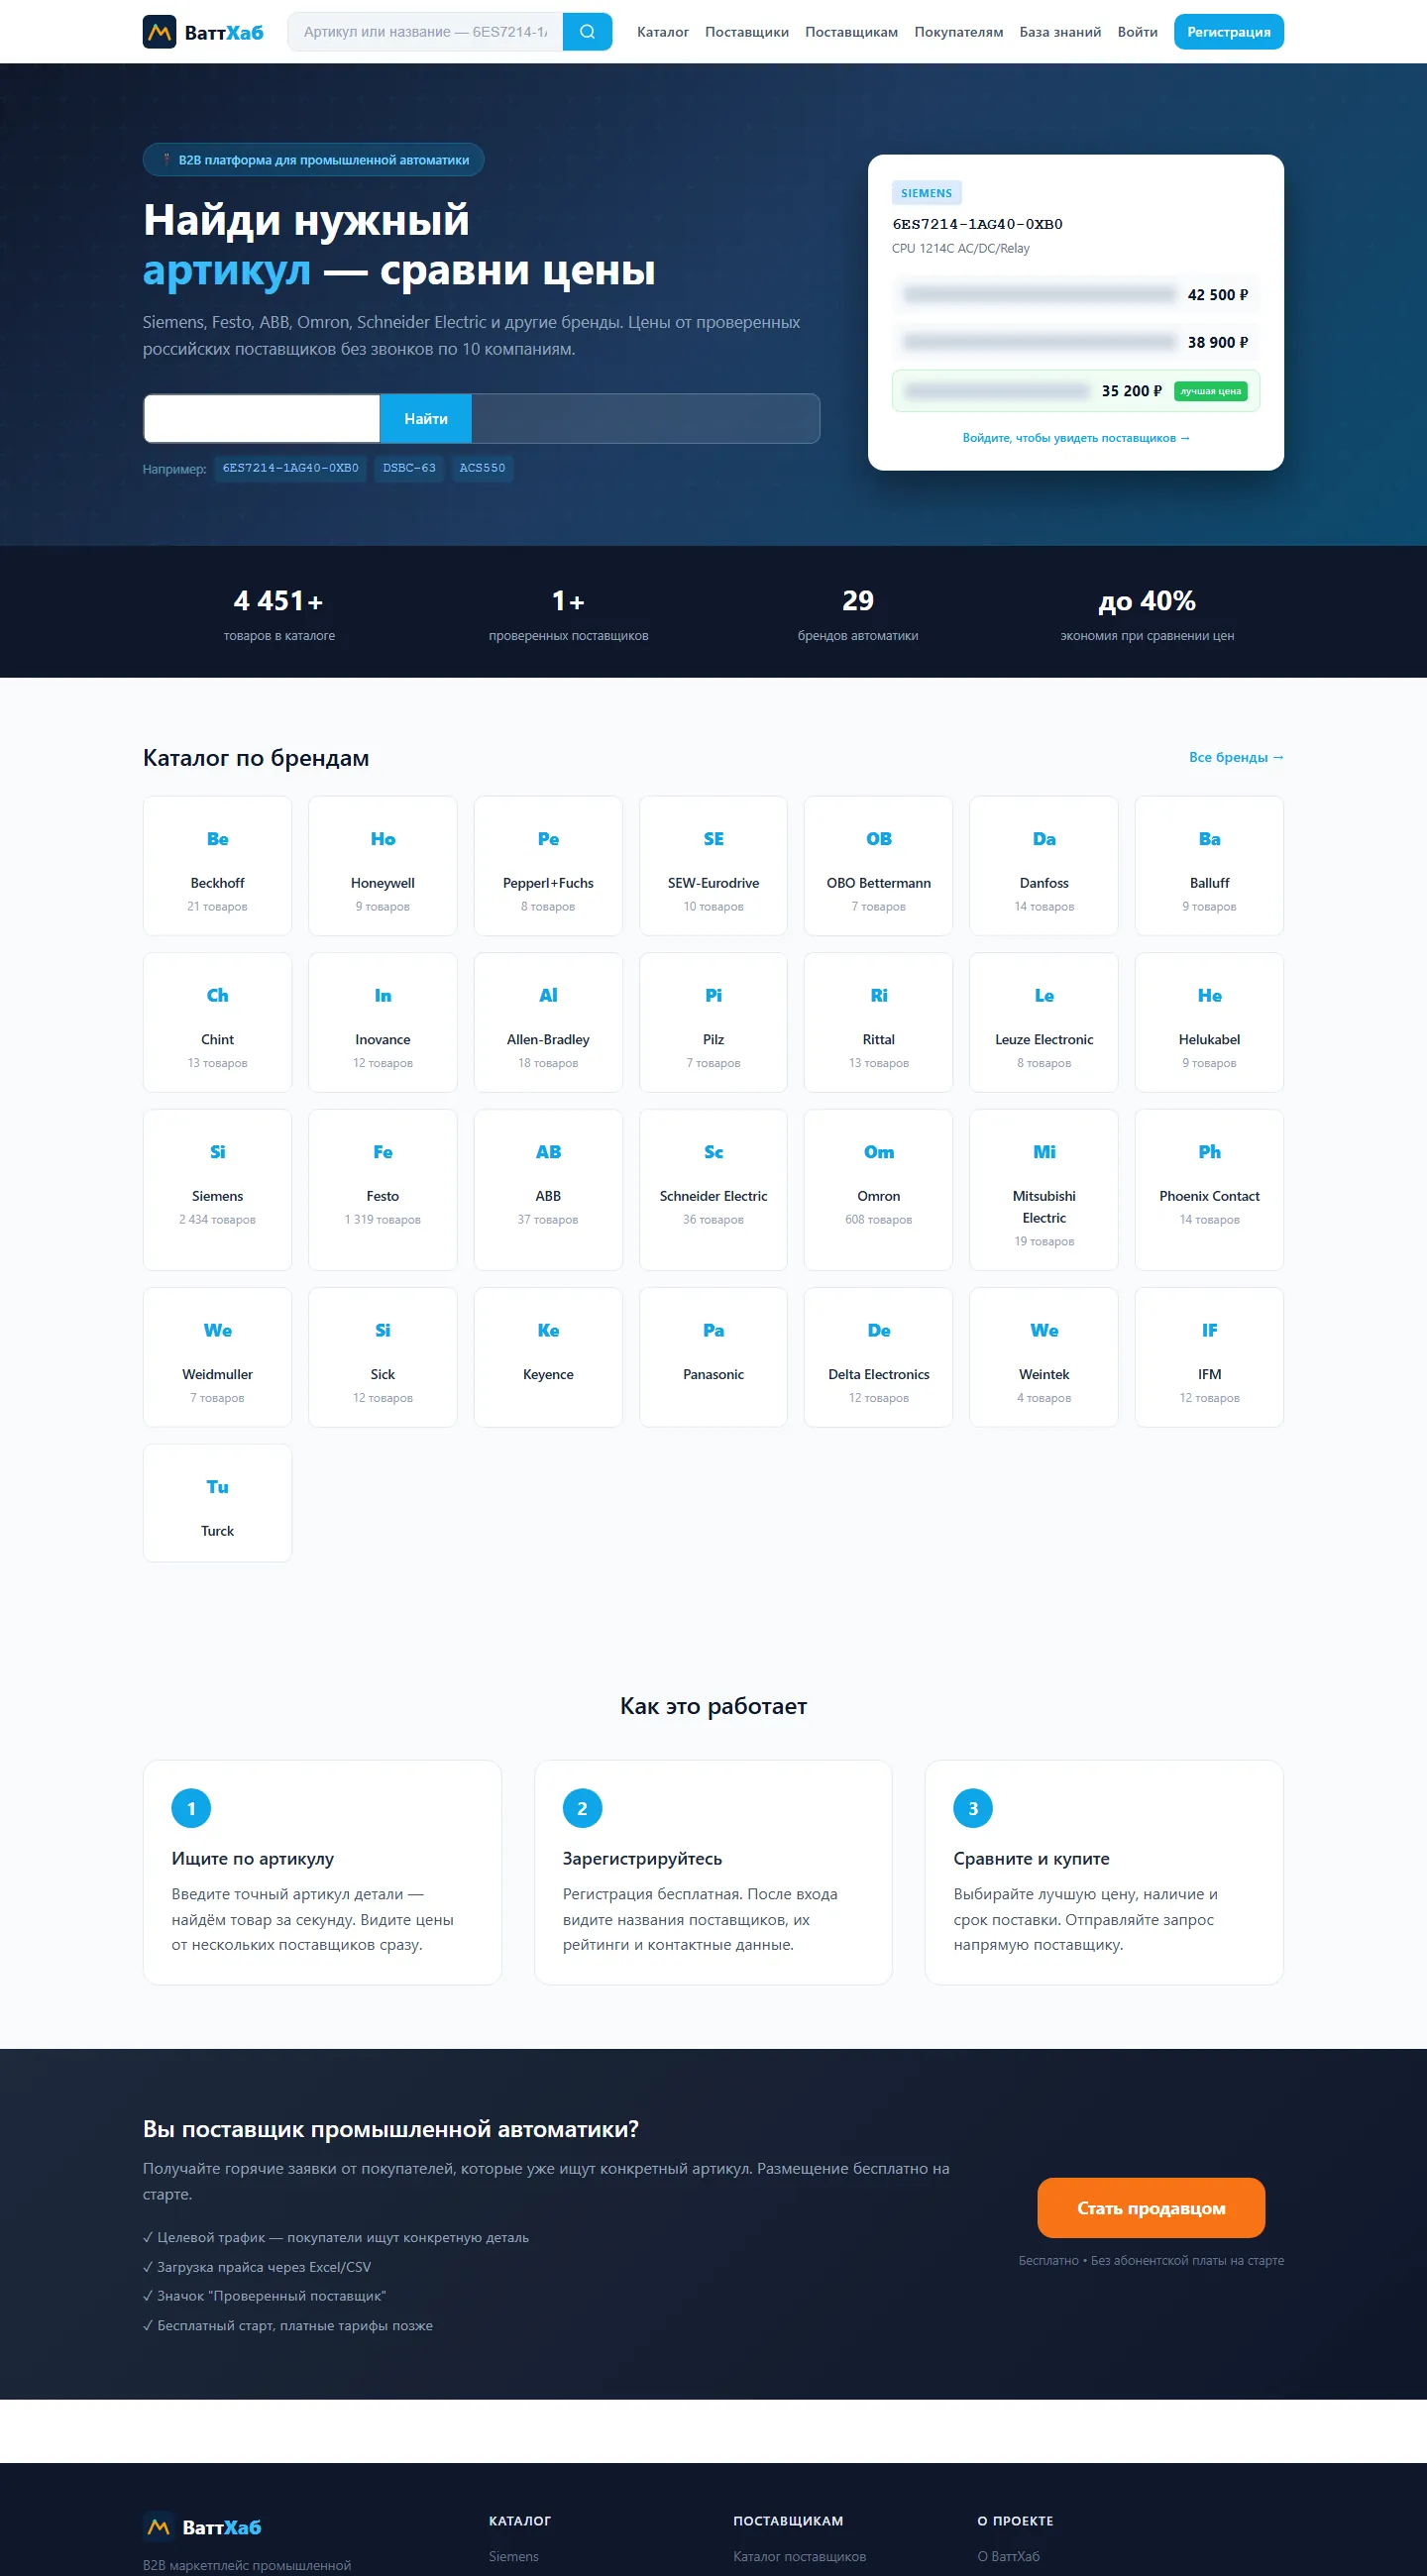Open the Honeywell brand card
The image size is (1427, 2576).
(x=383, y=866)
